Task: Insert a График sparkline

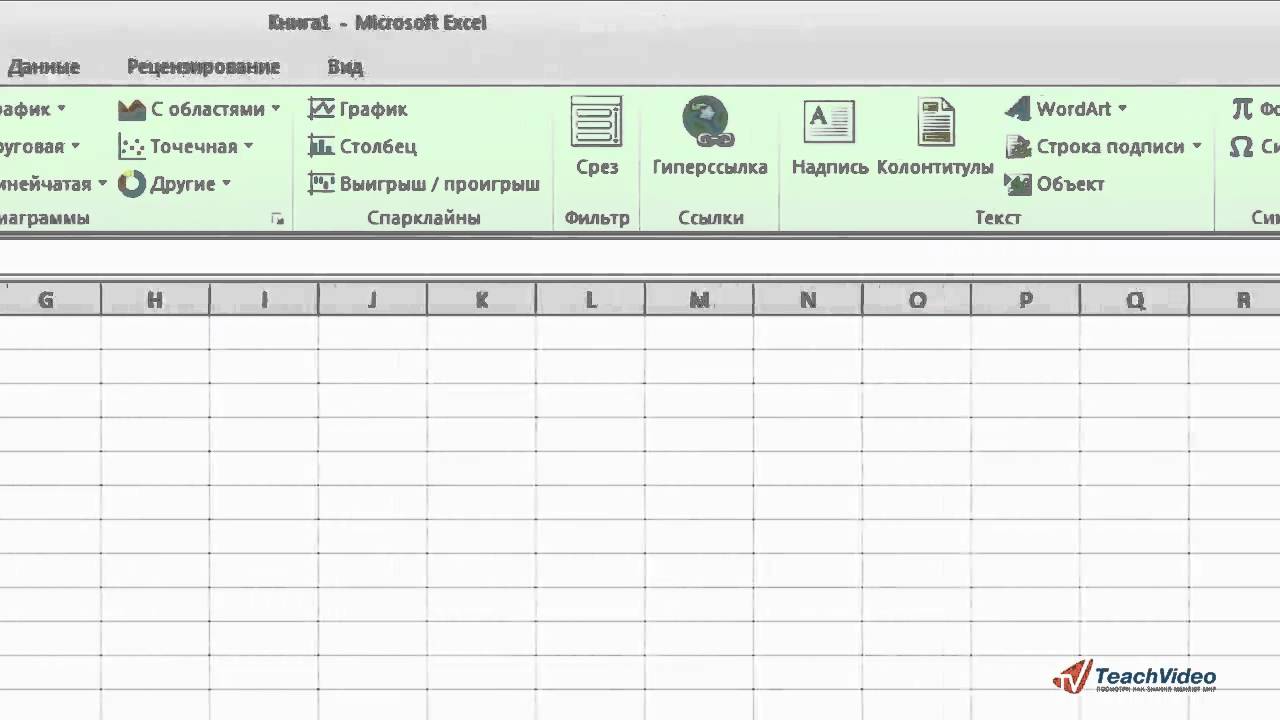Action: [x=358, y=109]
